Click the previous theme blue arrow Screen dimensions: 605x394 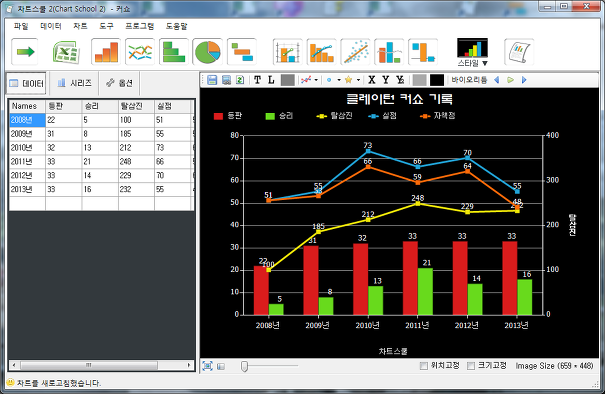tap(497, 80)
